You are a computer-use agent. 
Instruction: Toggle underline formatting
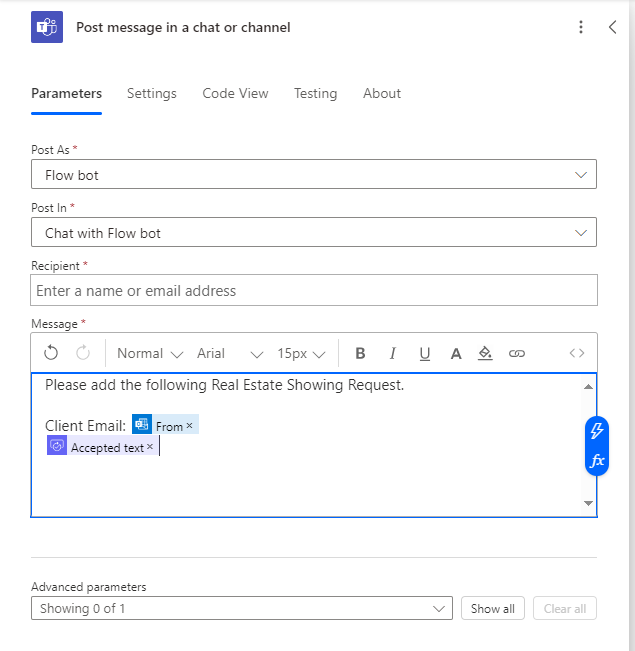coord(424,354)
